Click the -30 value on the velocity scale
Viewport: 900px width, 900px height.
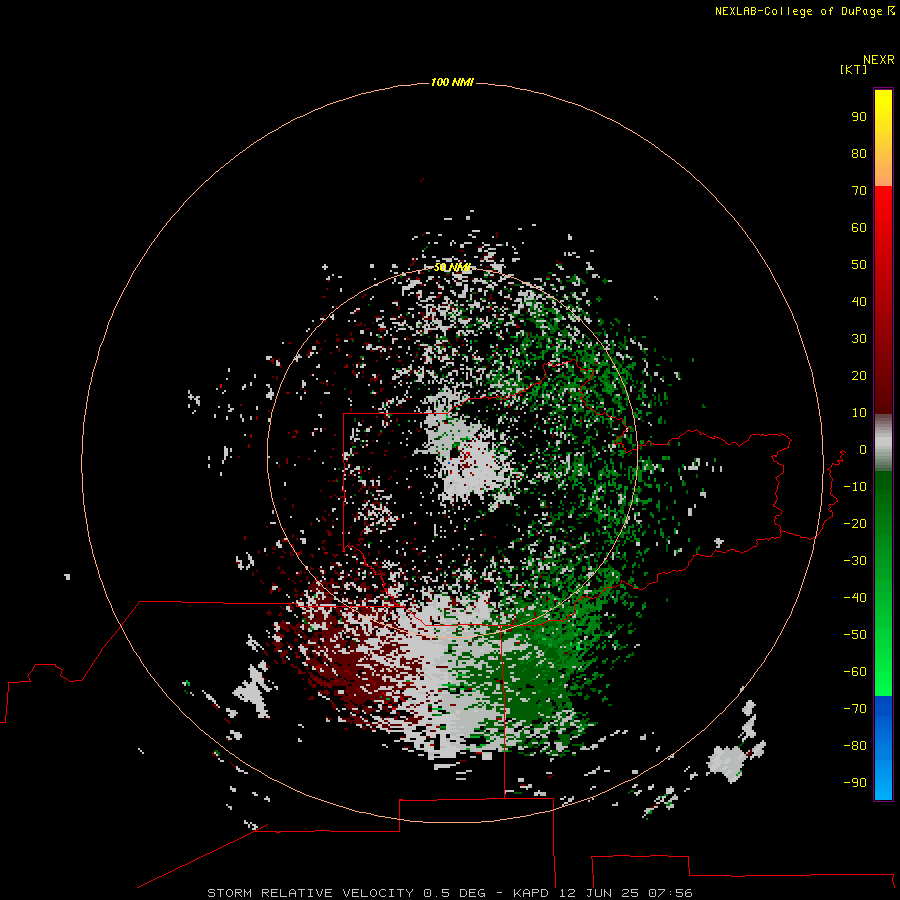(x=855, y=561)
